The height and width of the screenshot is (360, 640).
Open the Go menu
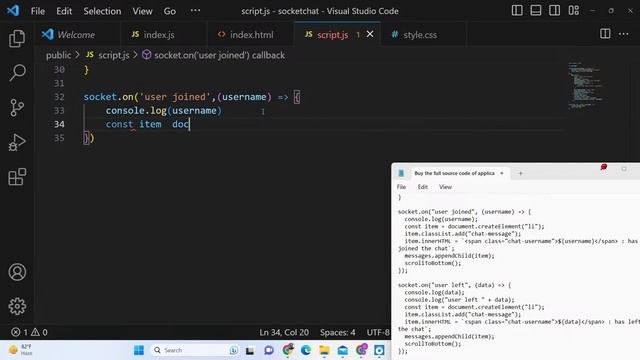[x=170, y=11]
